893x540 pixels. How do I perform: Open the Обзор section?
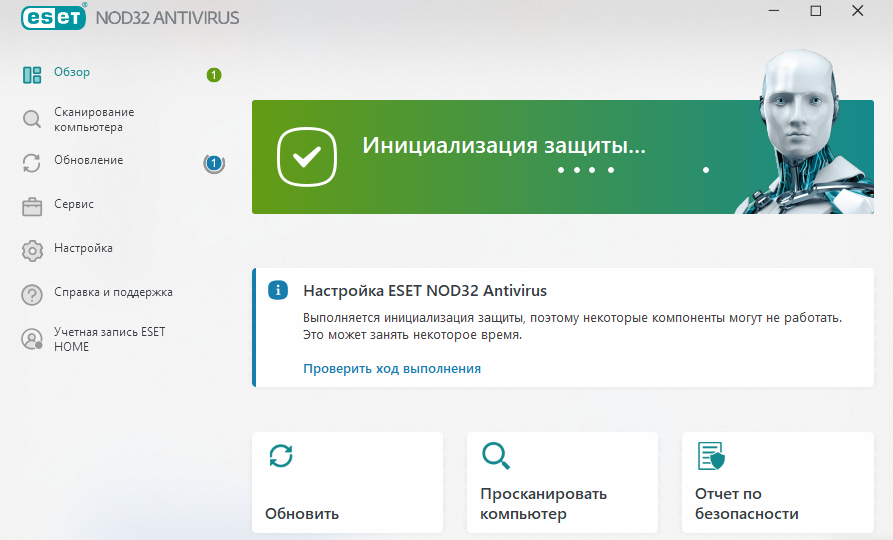[72, 72]
